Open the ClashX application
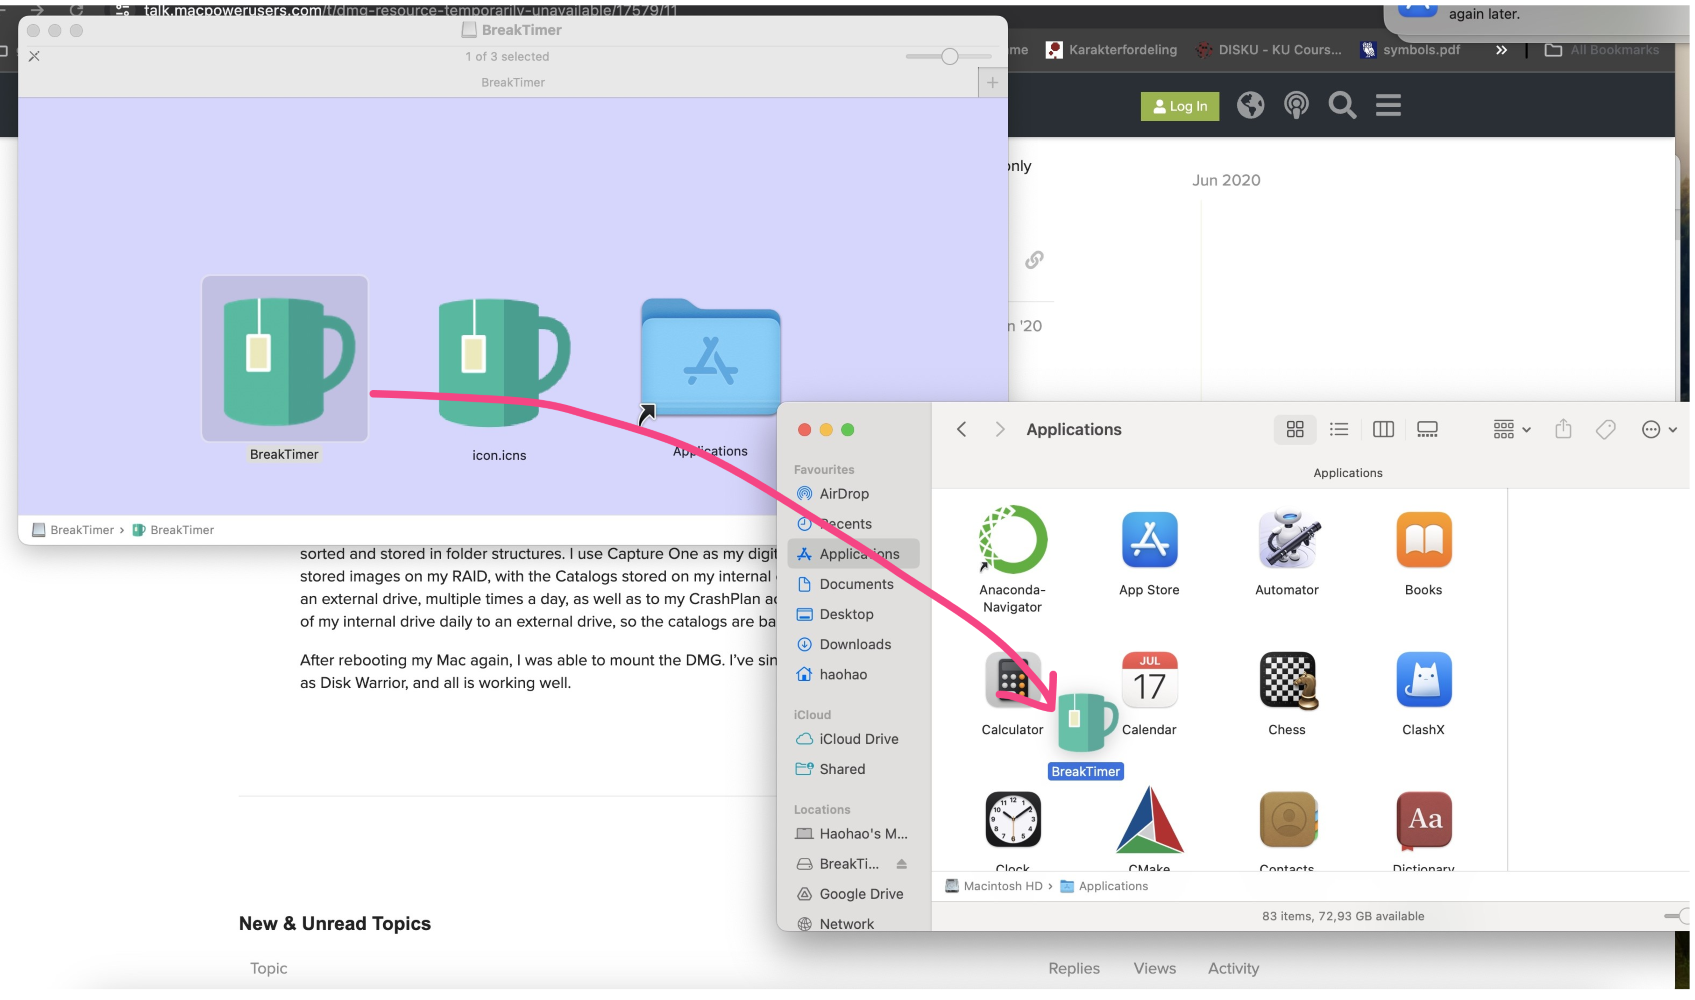Screen dimensions: 1695x1000 (1423, 680)
